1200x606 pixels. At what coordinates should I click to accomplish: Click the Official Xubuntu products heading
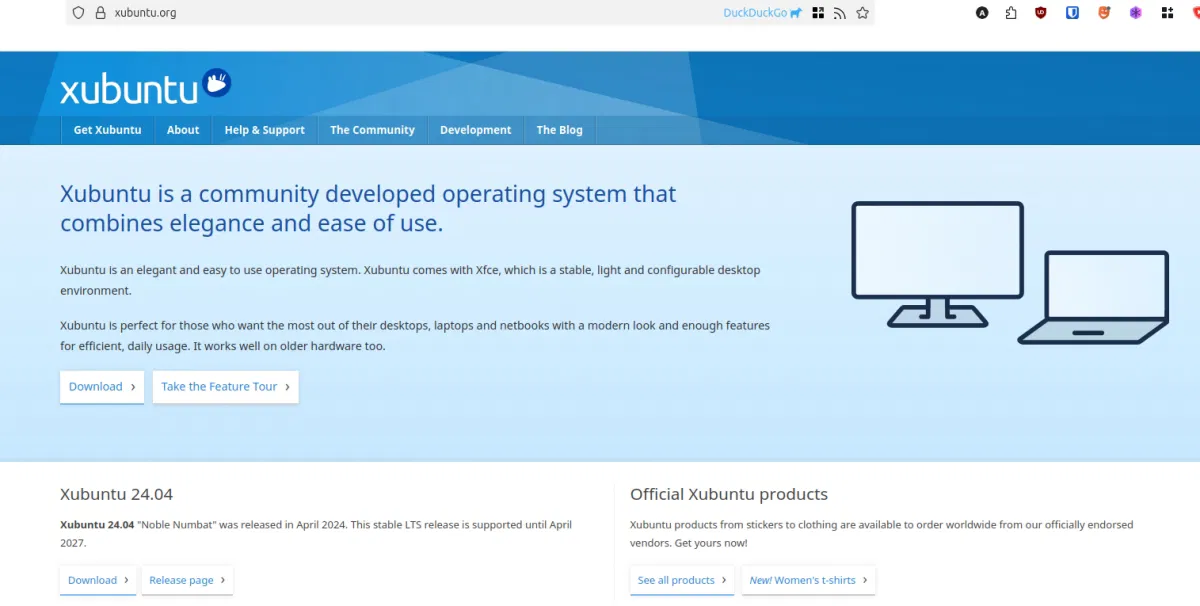pos(729,494)
